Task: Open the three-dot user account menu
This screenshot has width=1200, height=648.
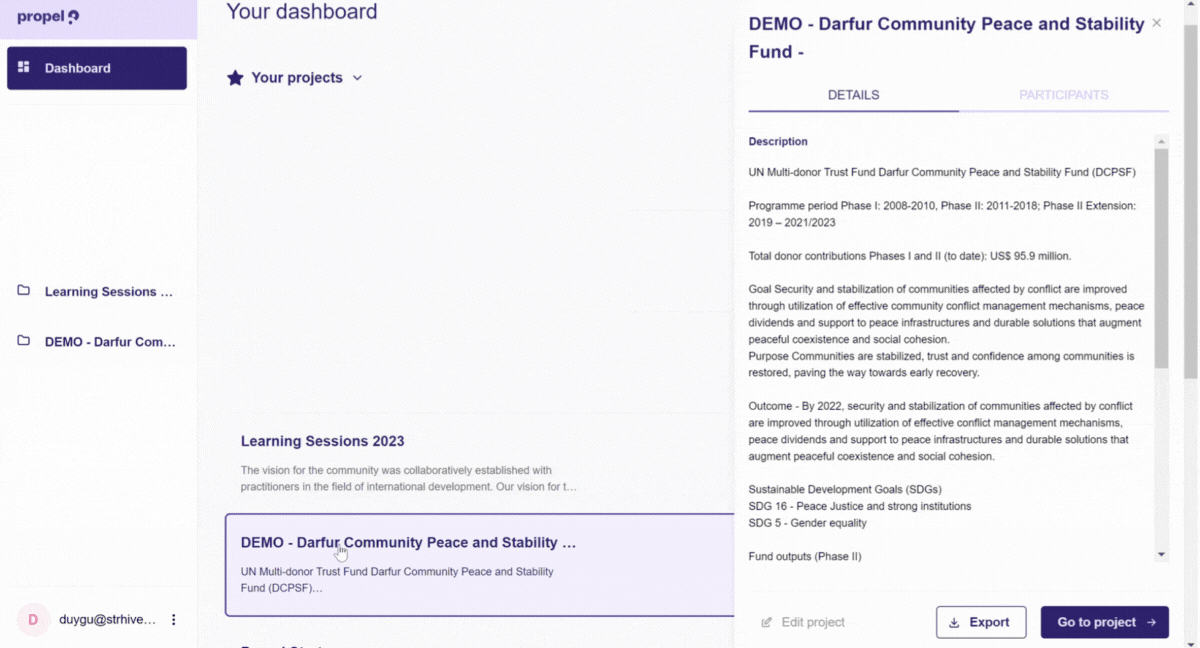Action: tap(173, 620)
